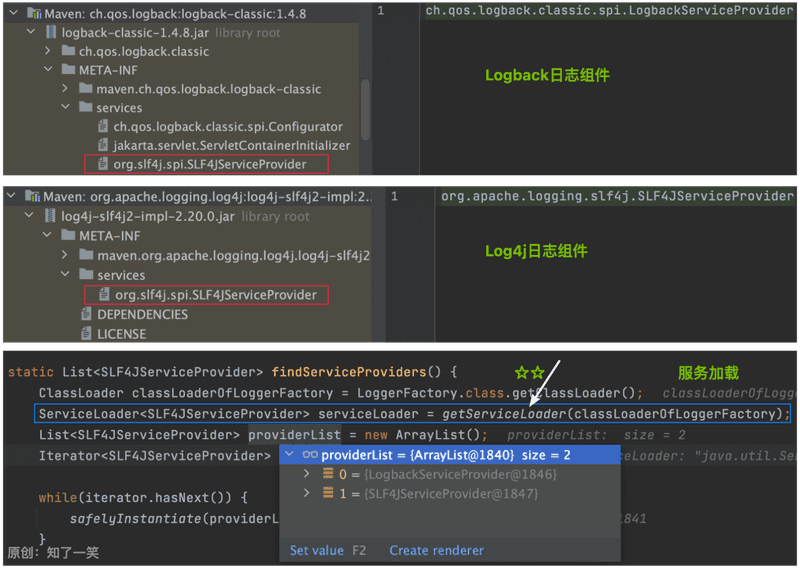
Task: Click the log4j SLF4JServiceProvider file icon
Action: (104, 293)
